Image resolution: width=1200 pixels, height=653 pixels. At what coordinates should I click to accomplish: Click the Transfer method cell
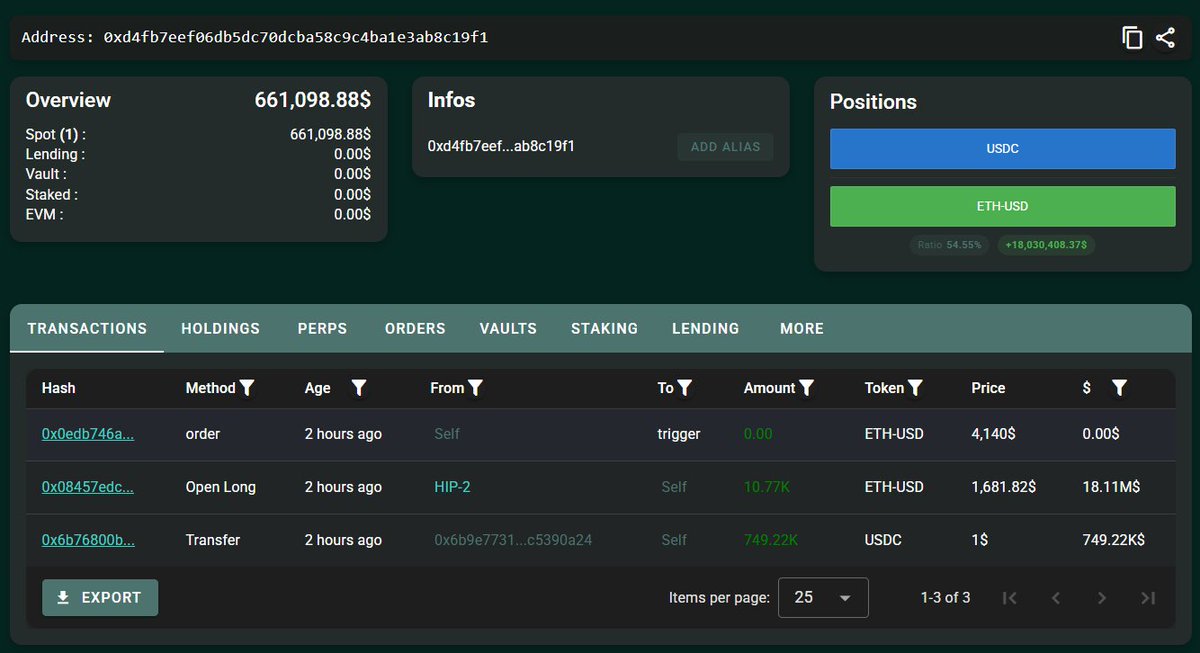213,540
